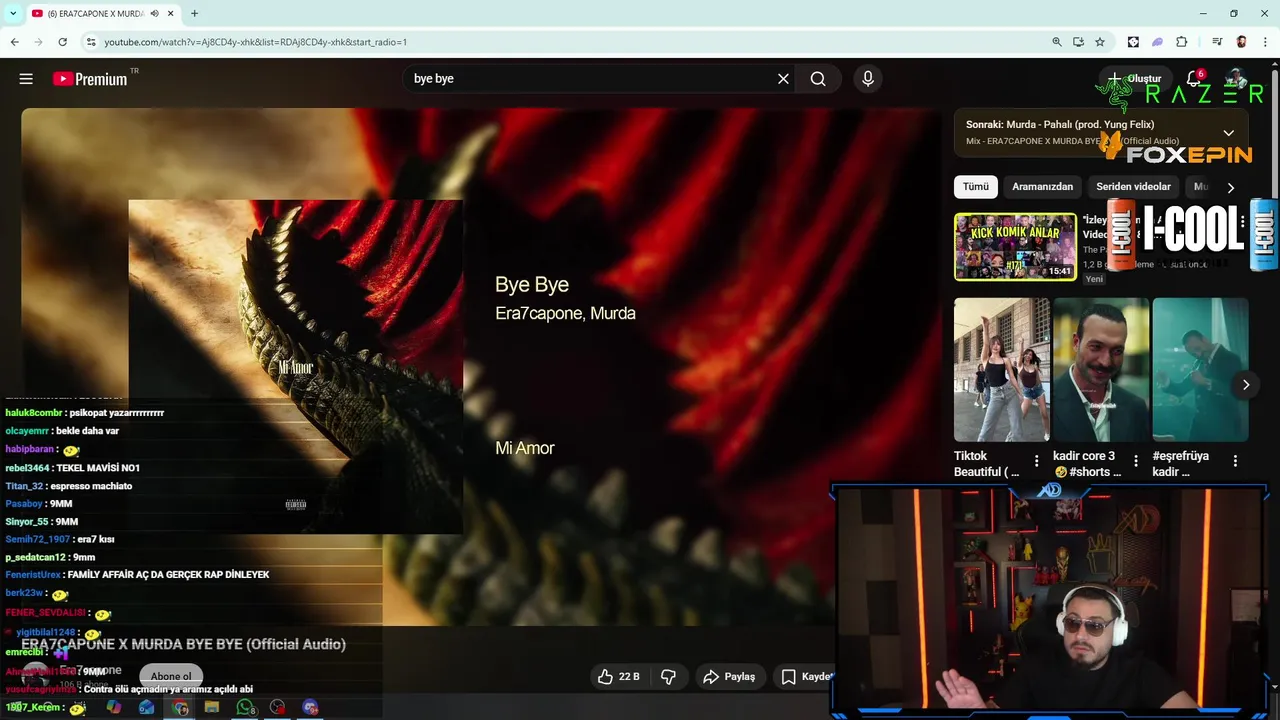The height and width of the screenshot is (720, 1280).
Task: Open the Chrome extensions puzzle icon
Action: pos(1182,42)
